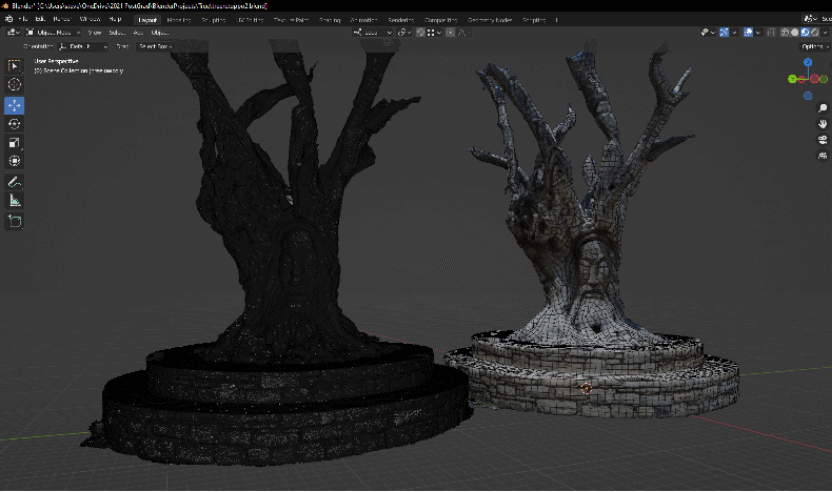Click the Blender logo menu icon

[9, 19]
